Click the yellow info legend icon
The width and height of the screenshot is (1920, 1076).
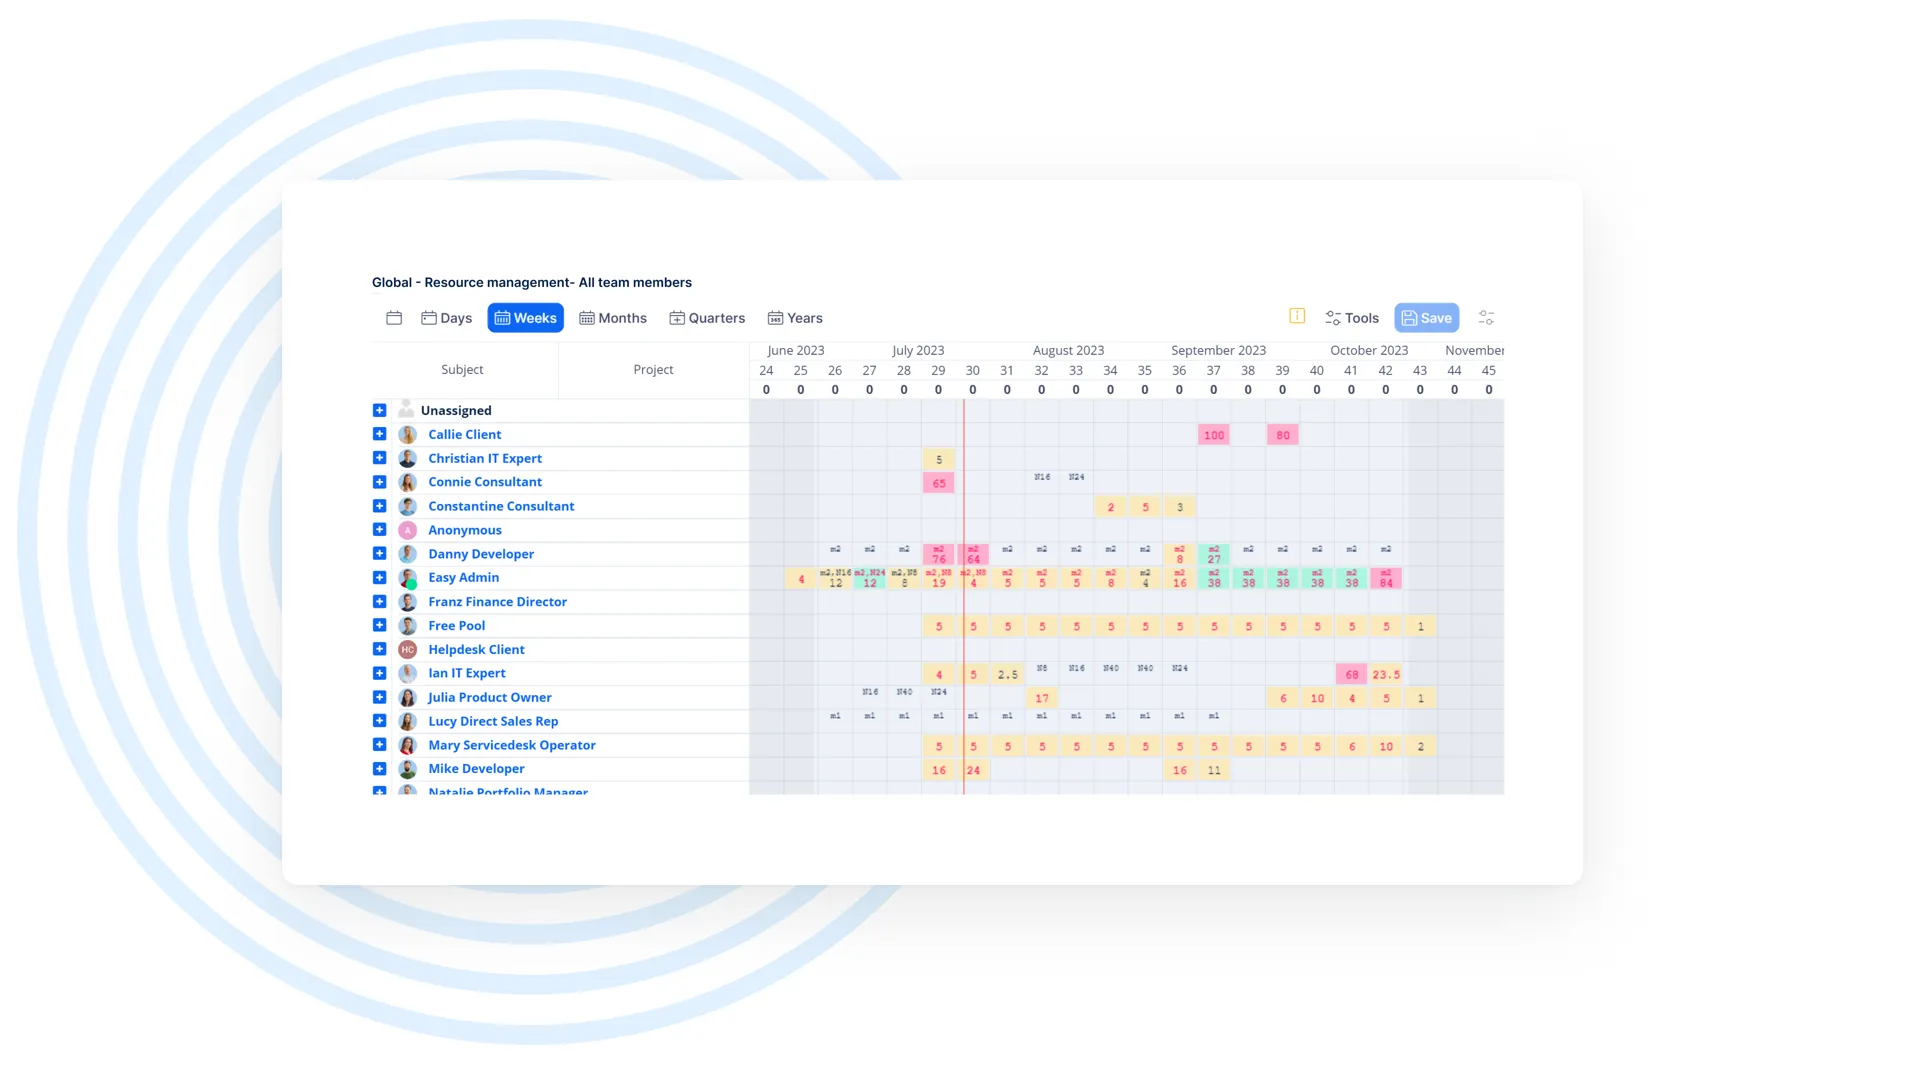click(x=1297, y=316)
